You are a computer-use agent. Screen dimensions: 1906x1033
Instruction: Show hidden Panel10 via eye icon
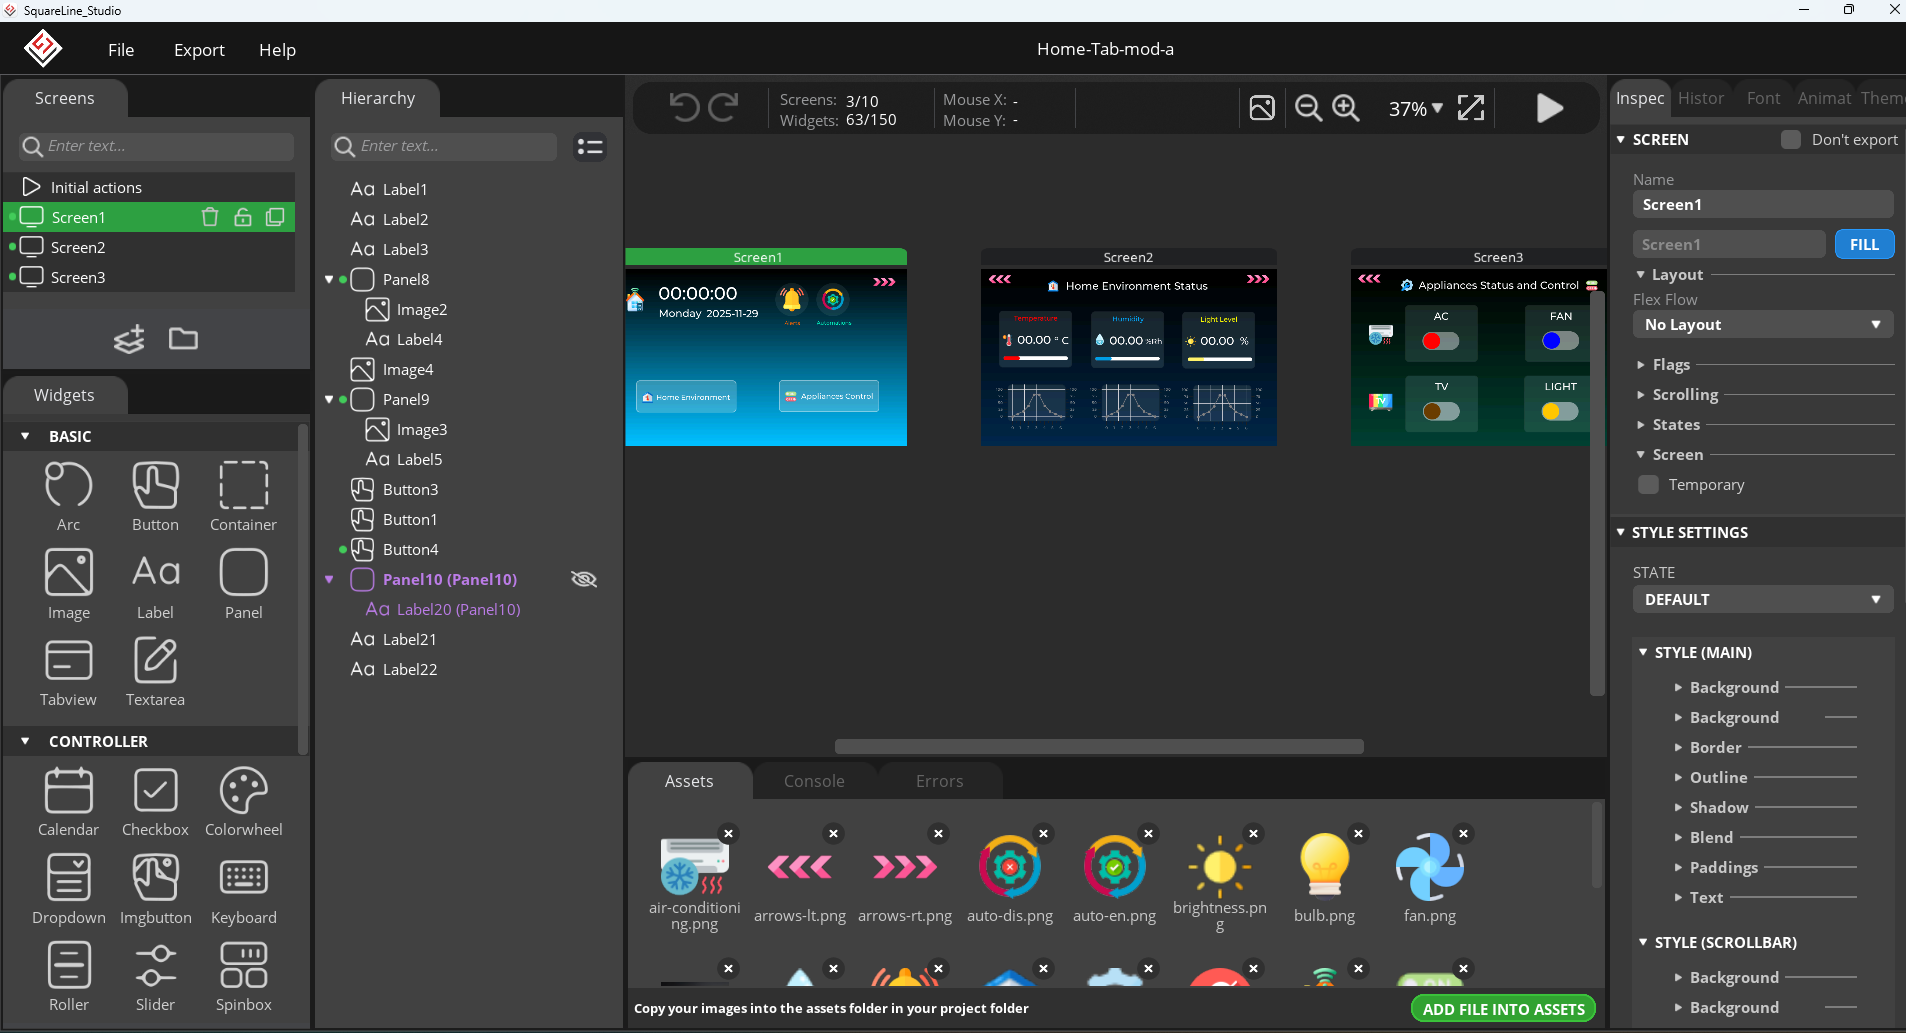tap(583, 579)
